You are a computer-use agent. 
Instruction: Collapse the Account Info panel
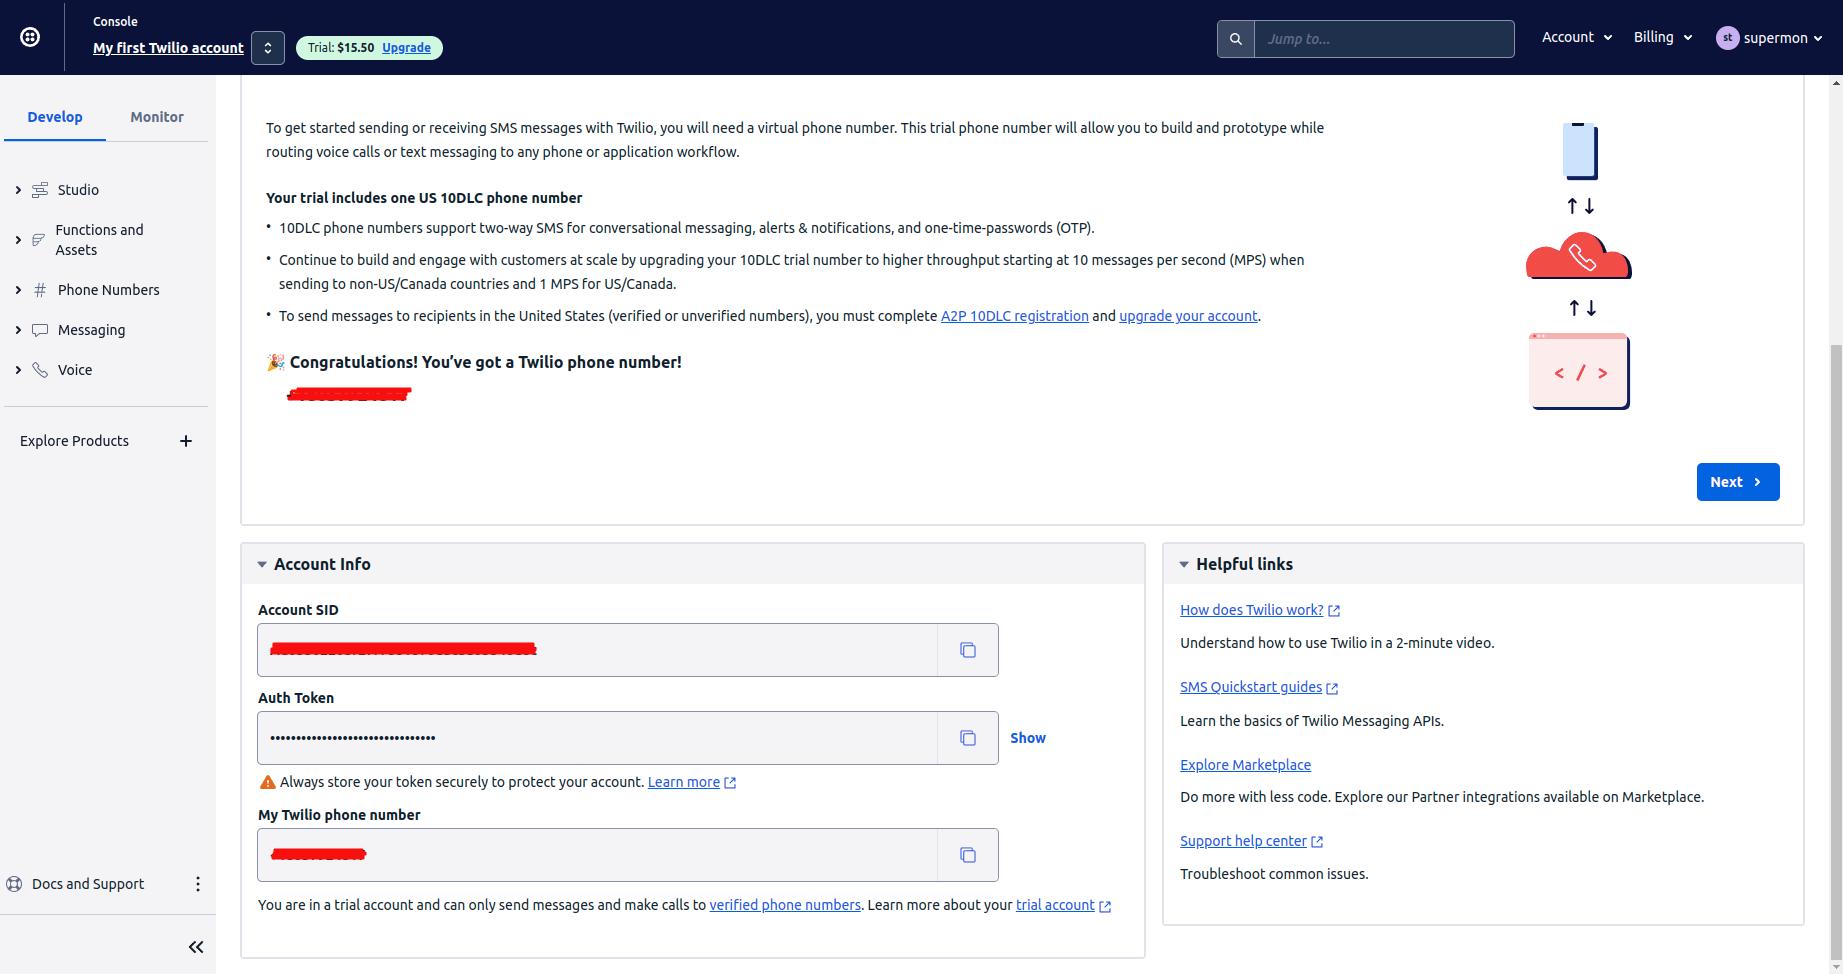pos(262,565)
